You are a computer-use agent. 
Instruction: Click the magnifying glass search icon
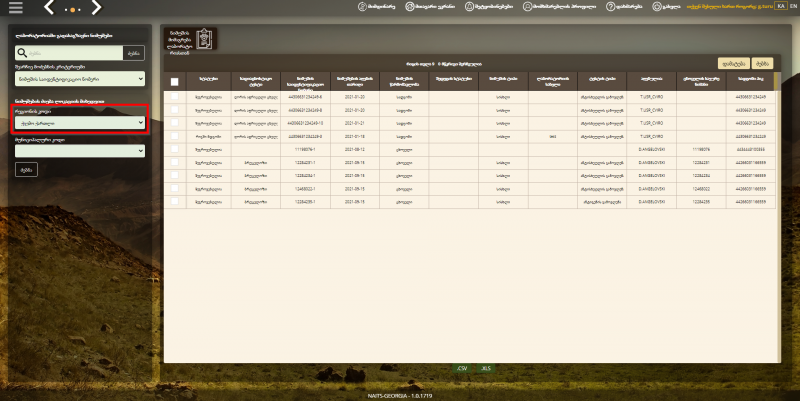coord(22,53)
